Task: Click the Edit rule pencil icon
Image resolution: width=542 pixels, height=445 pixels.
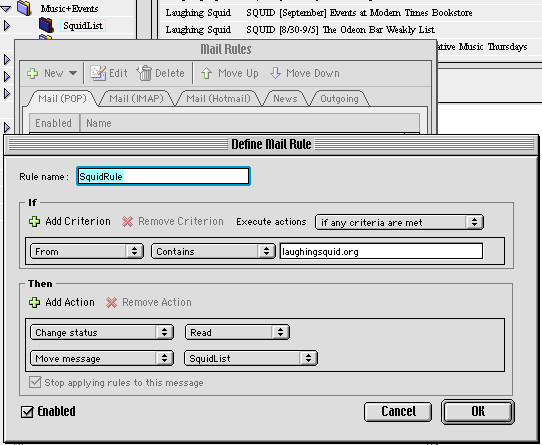Action: [x=98, y=73]
